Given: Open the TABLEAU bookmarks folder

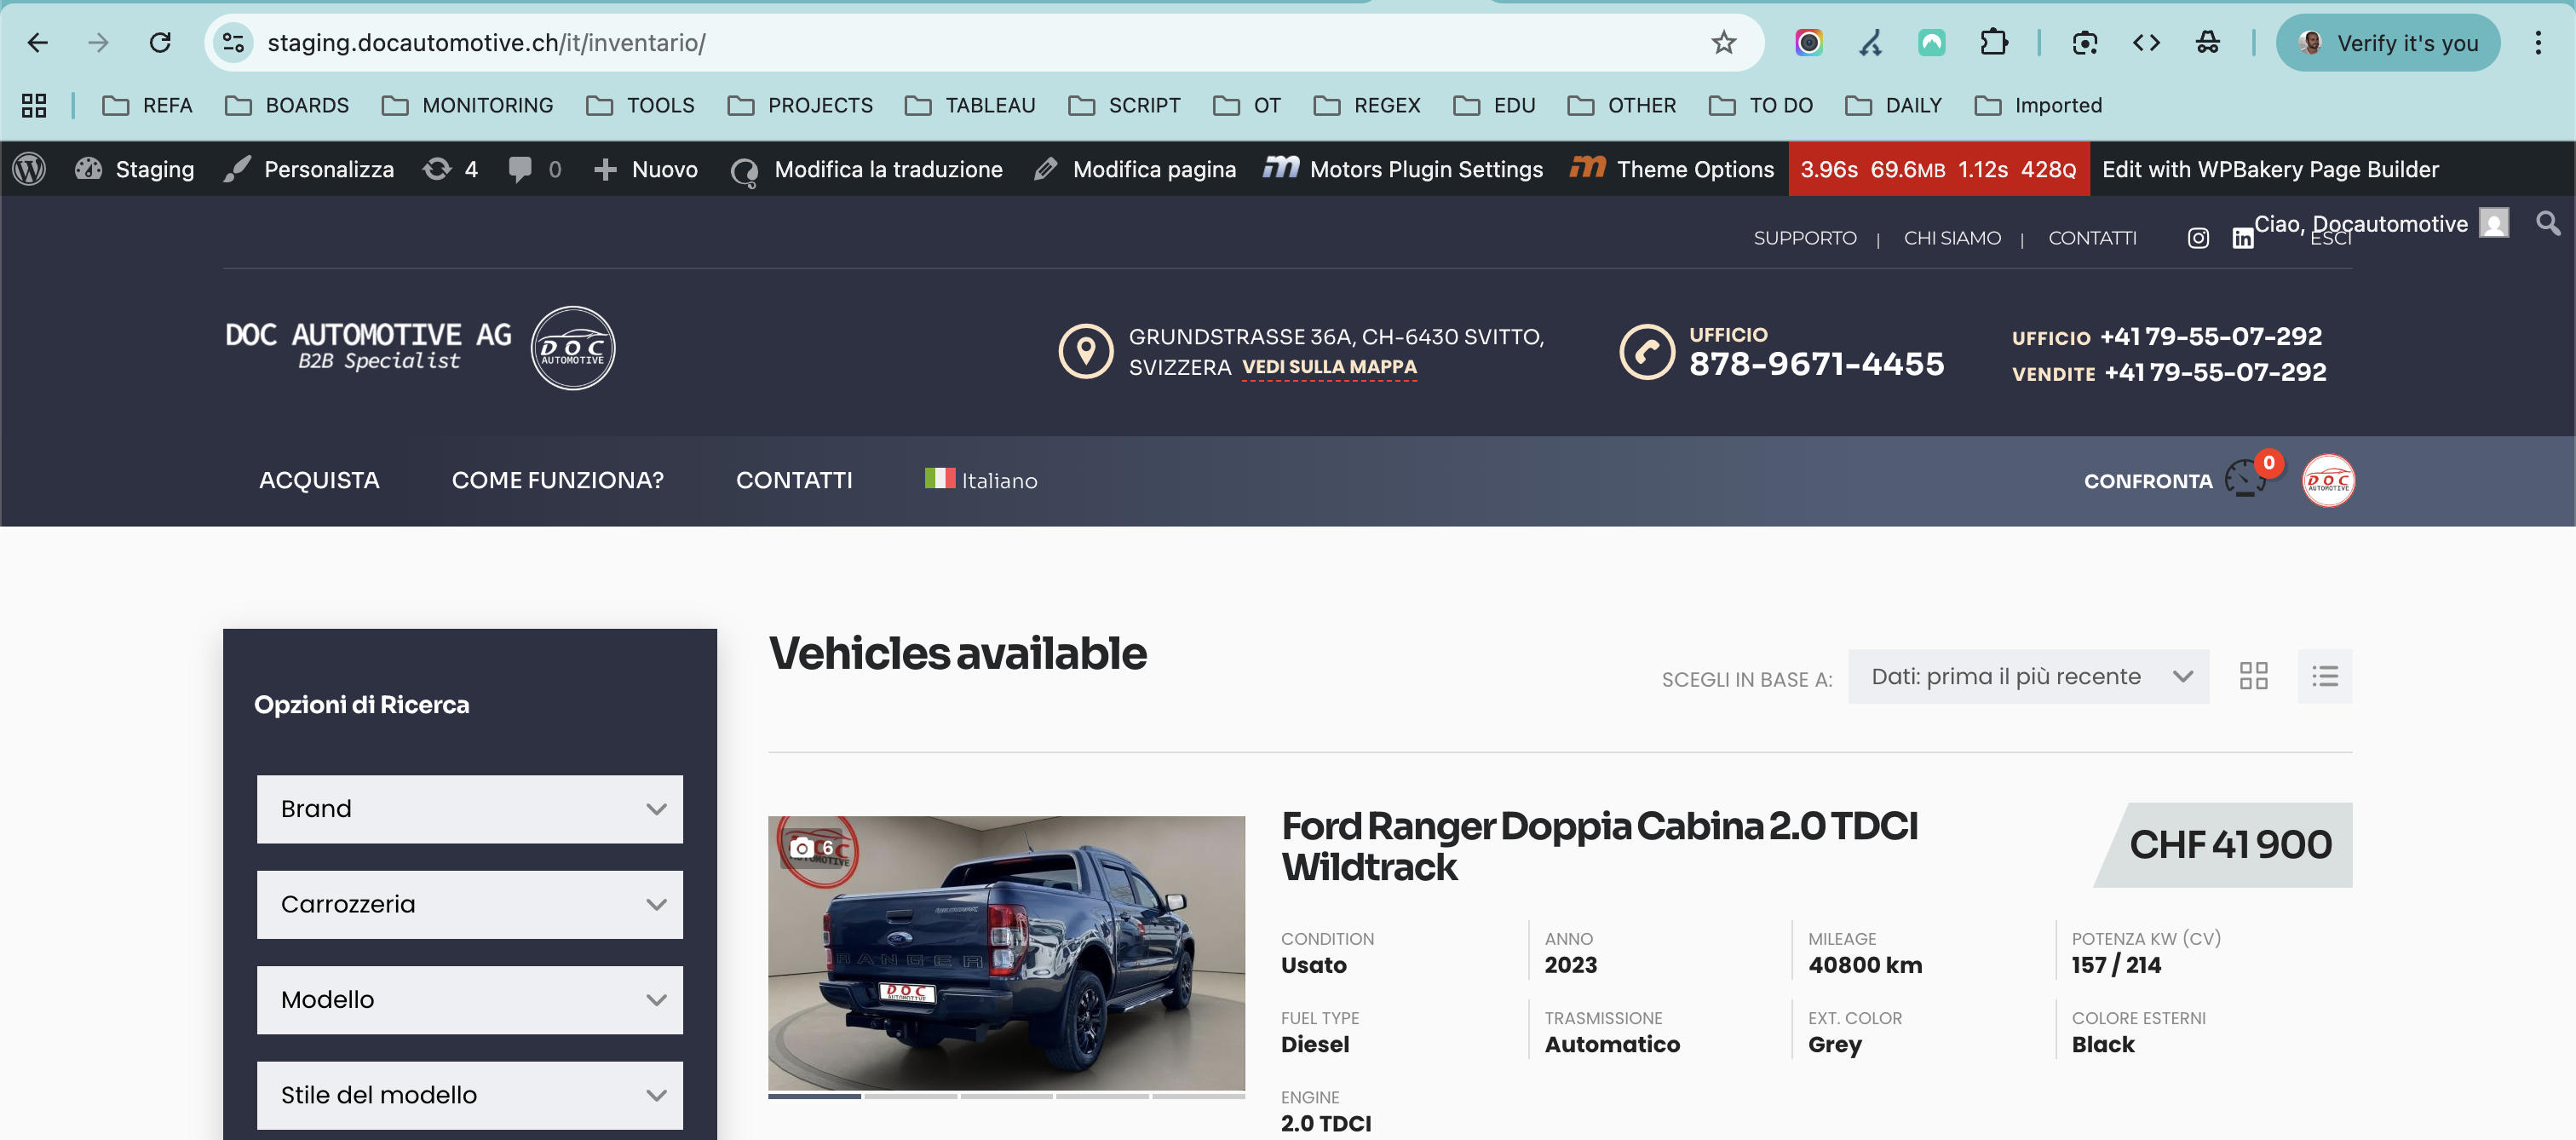Looking at the screenshot, I should (x=970, y=105).
